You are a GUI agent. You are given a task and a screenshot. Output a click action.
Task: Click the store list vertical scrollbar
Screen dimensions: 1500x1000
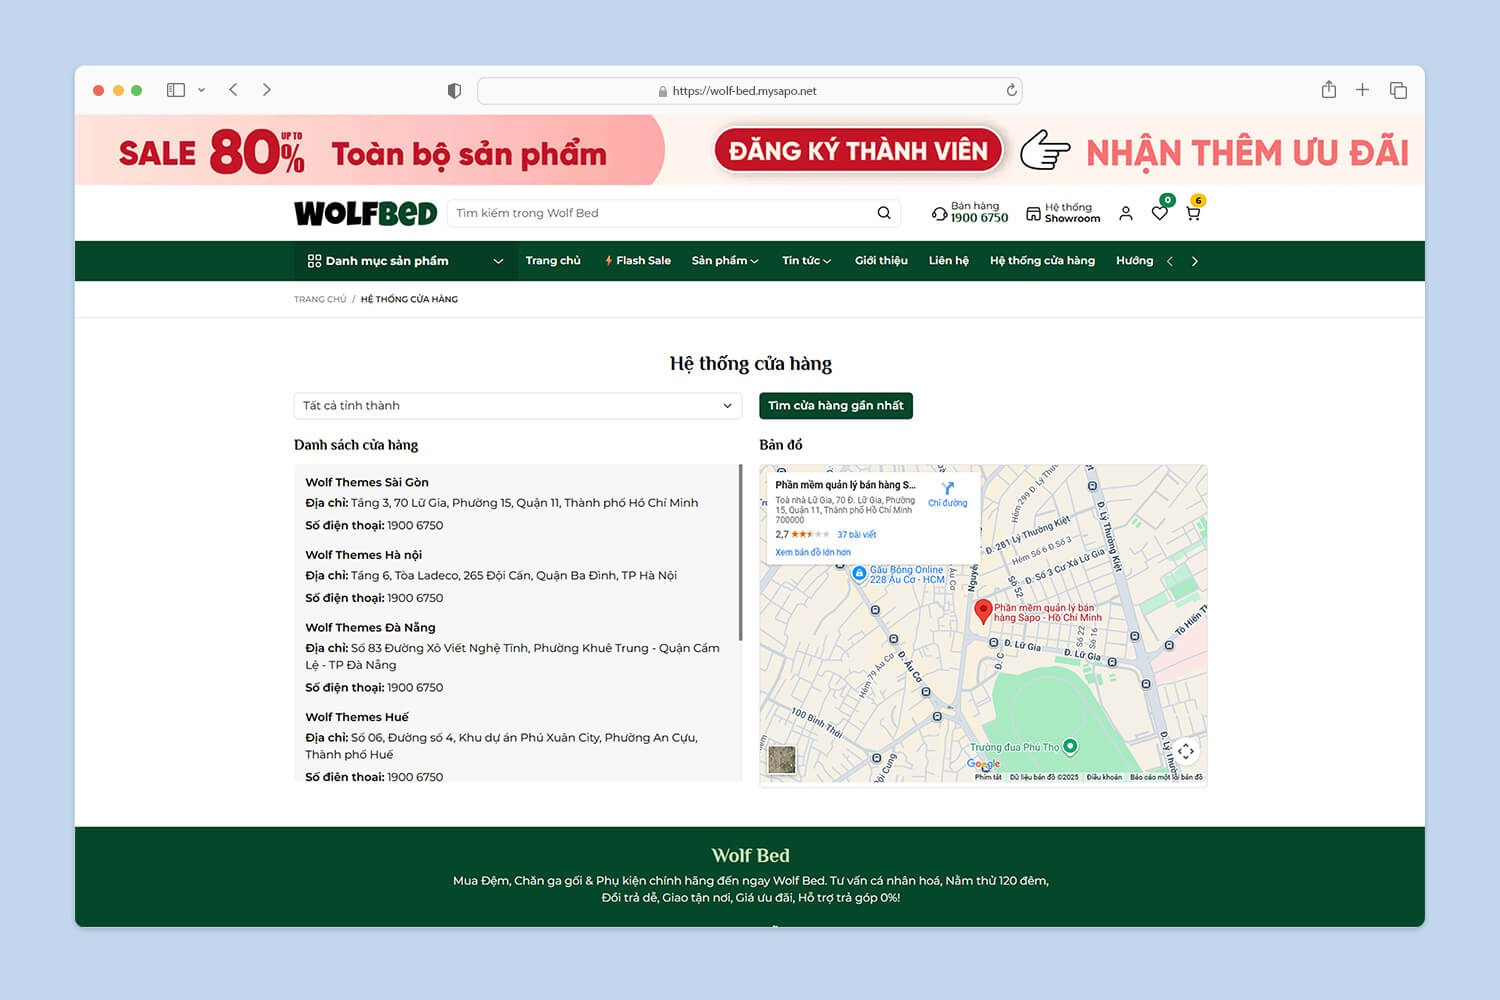pyautogui.click(x=740, y=552)
